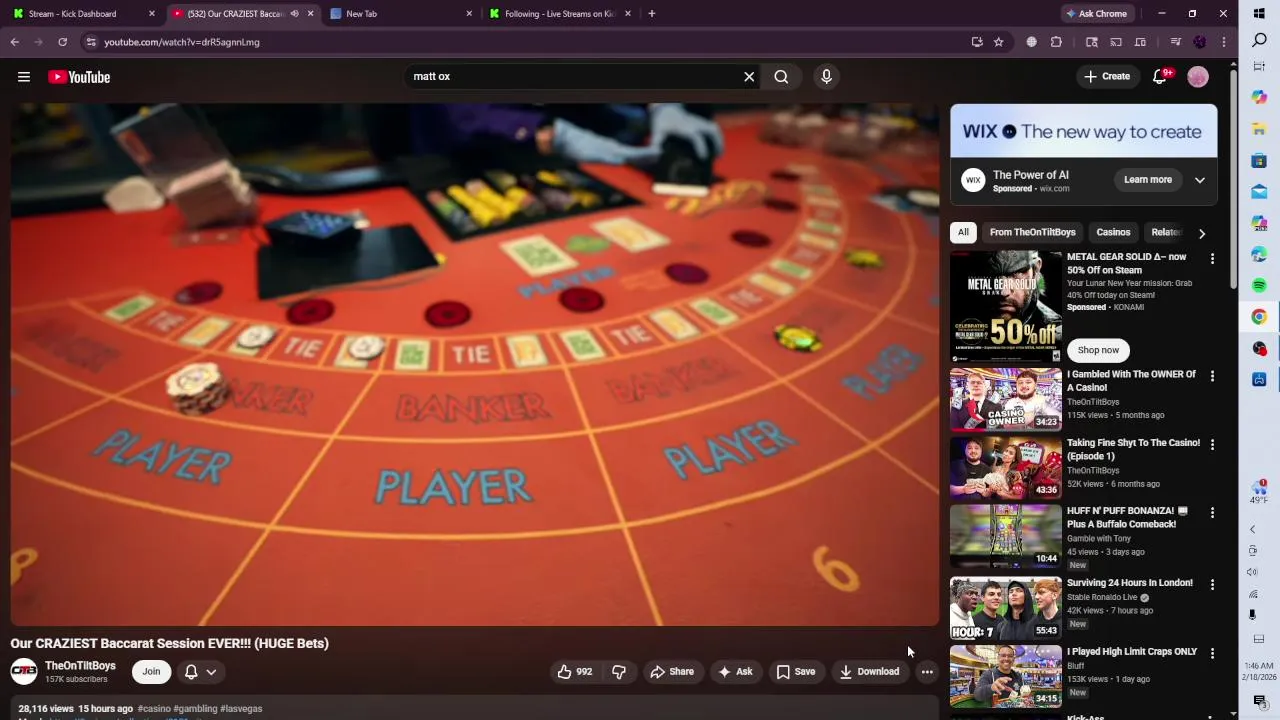Click Shop now on Metal Gear ad
Viewport: 1280px width, 720px height.
[x=1098, y=350]
